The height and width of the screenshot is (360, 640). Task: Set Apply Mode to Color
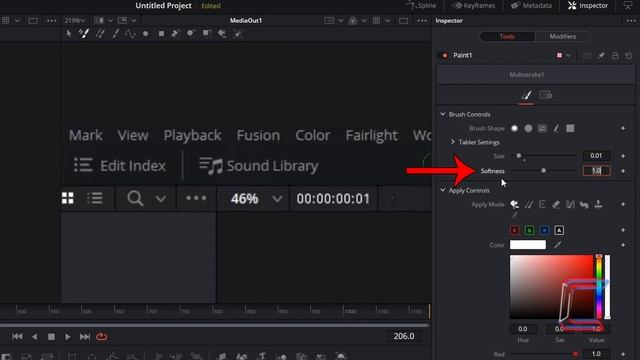514,204
